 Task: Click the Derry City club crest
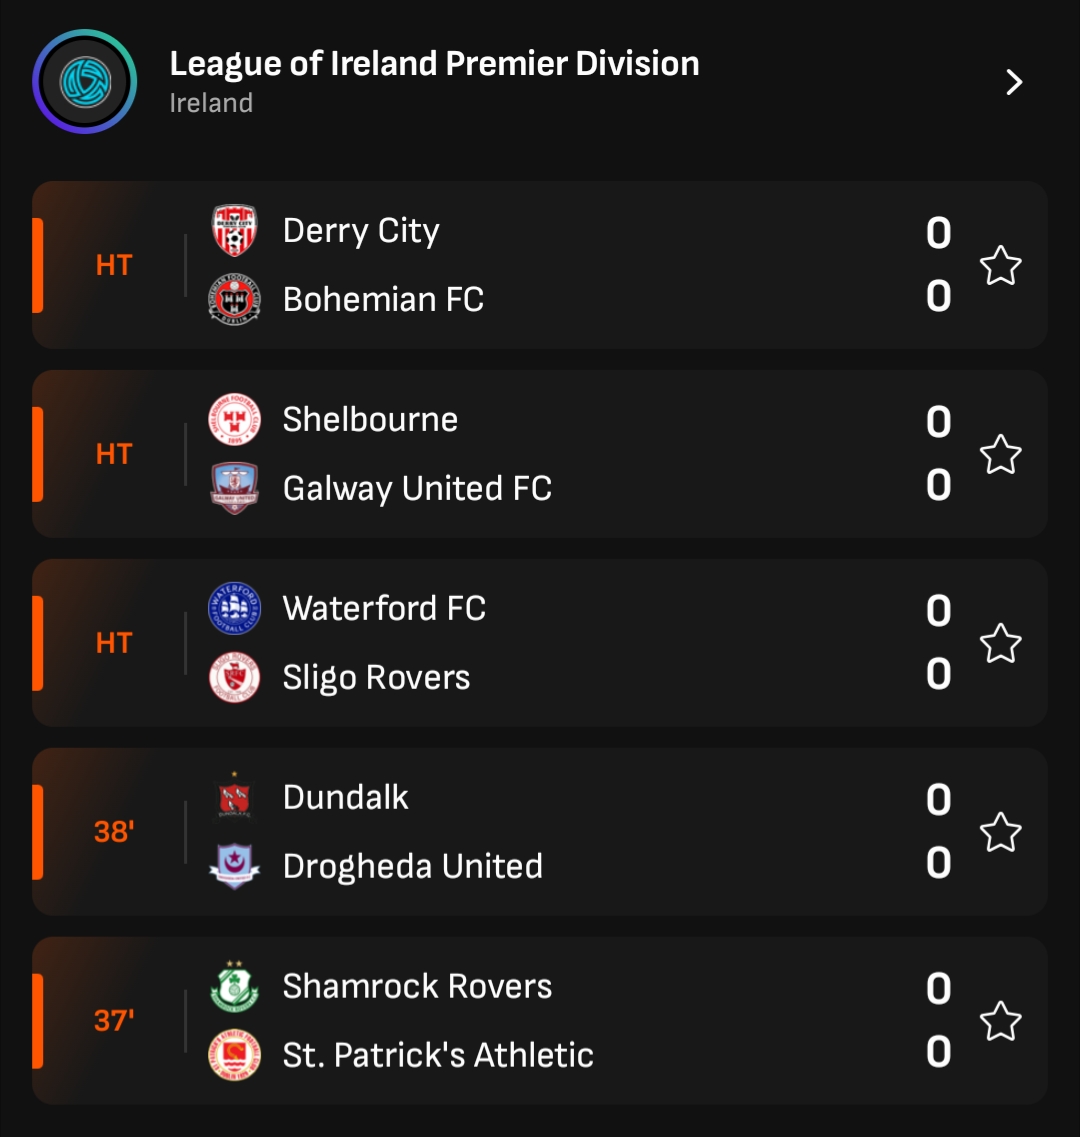pos(234,231)
